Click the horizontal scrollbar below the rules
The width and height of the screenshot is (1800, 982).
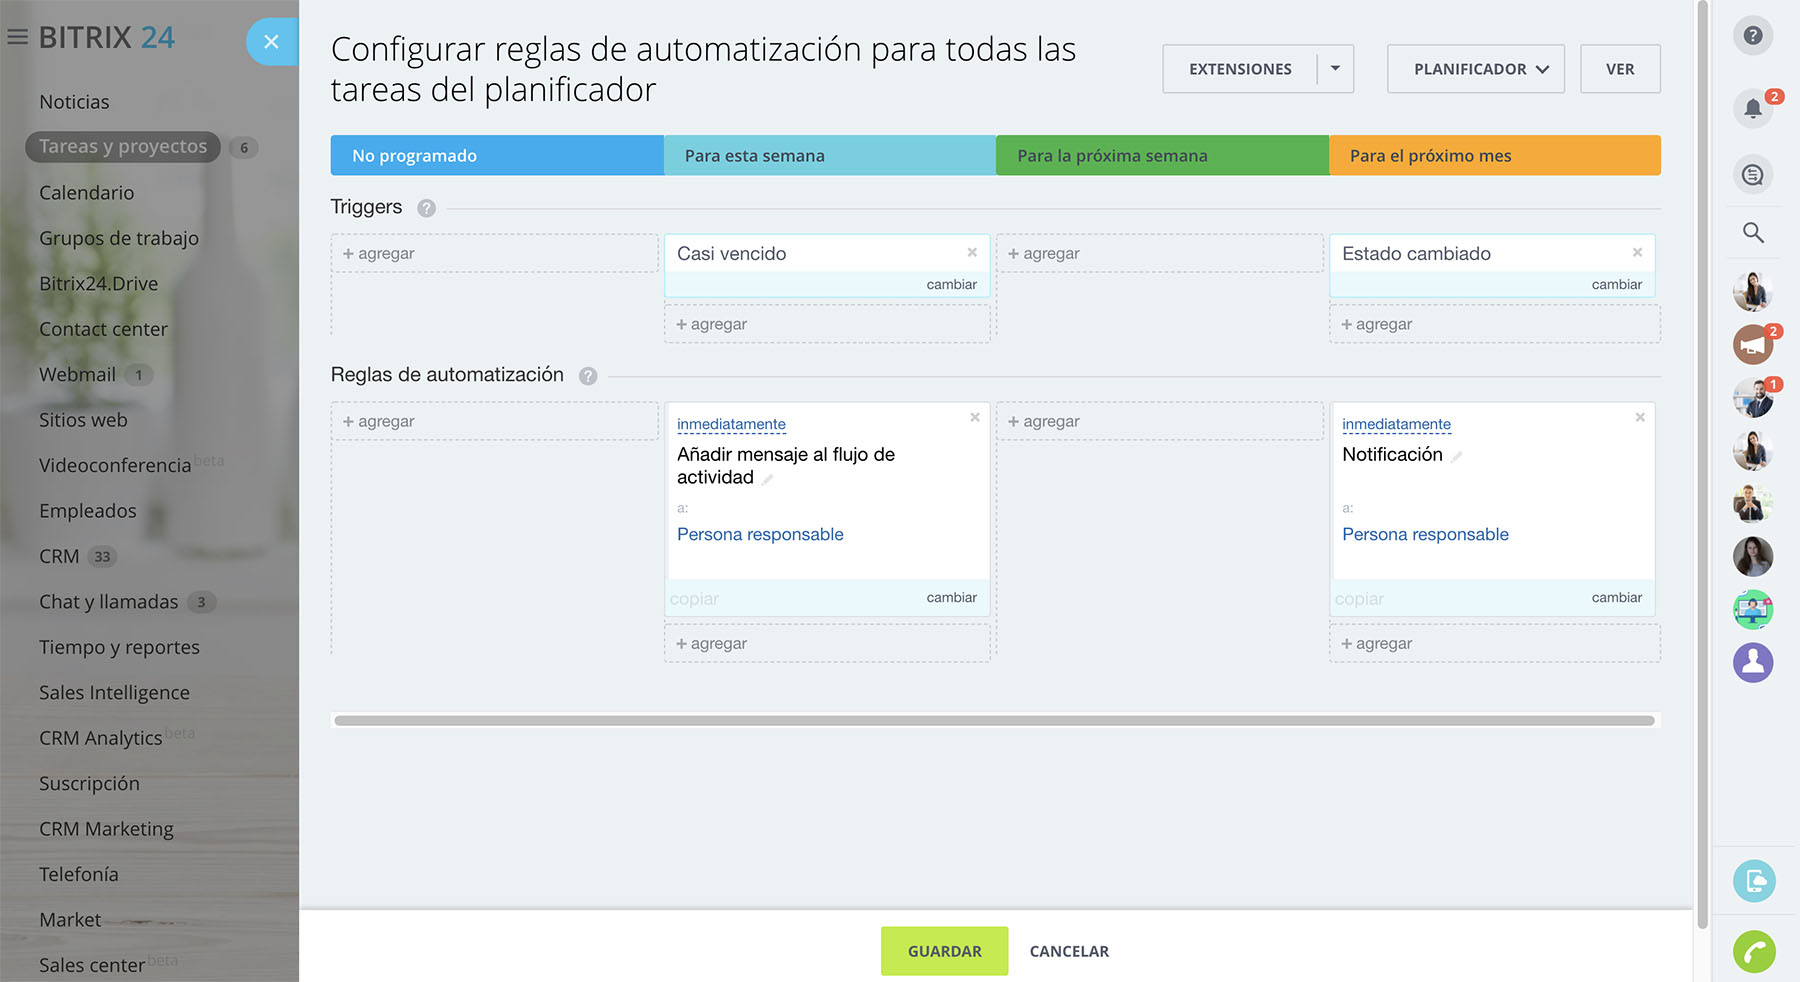pyautogui.click(x=994, y=720)
